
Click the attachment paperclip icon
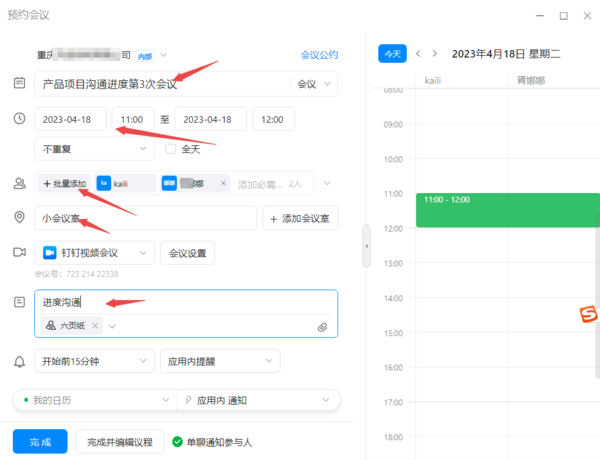click(x=323, y=327)
